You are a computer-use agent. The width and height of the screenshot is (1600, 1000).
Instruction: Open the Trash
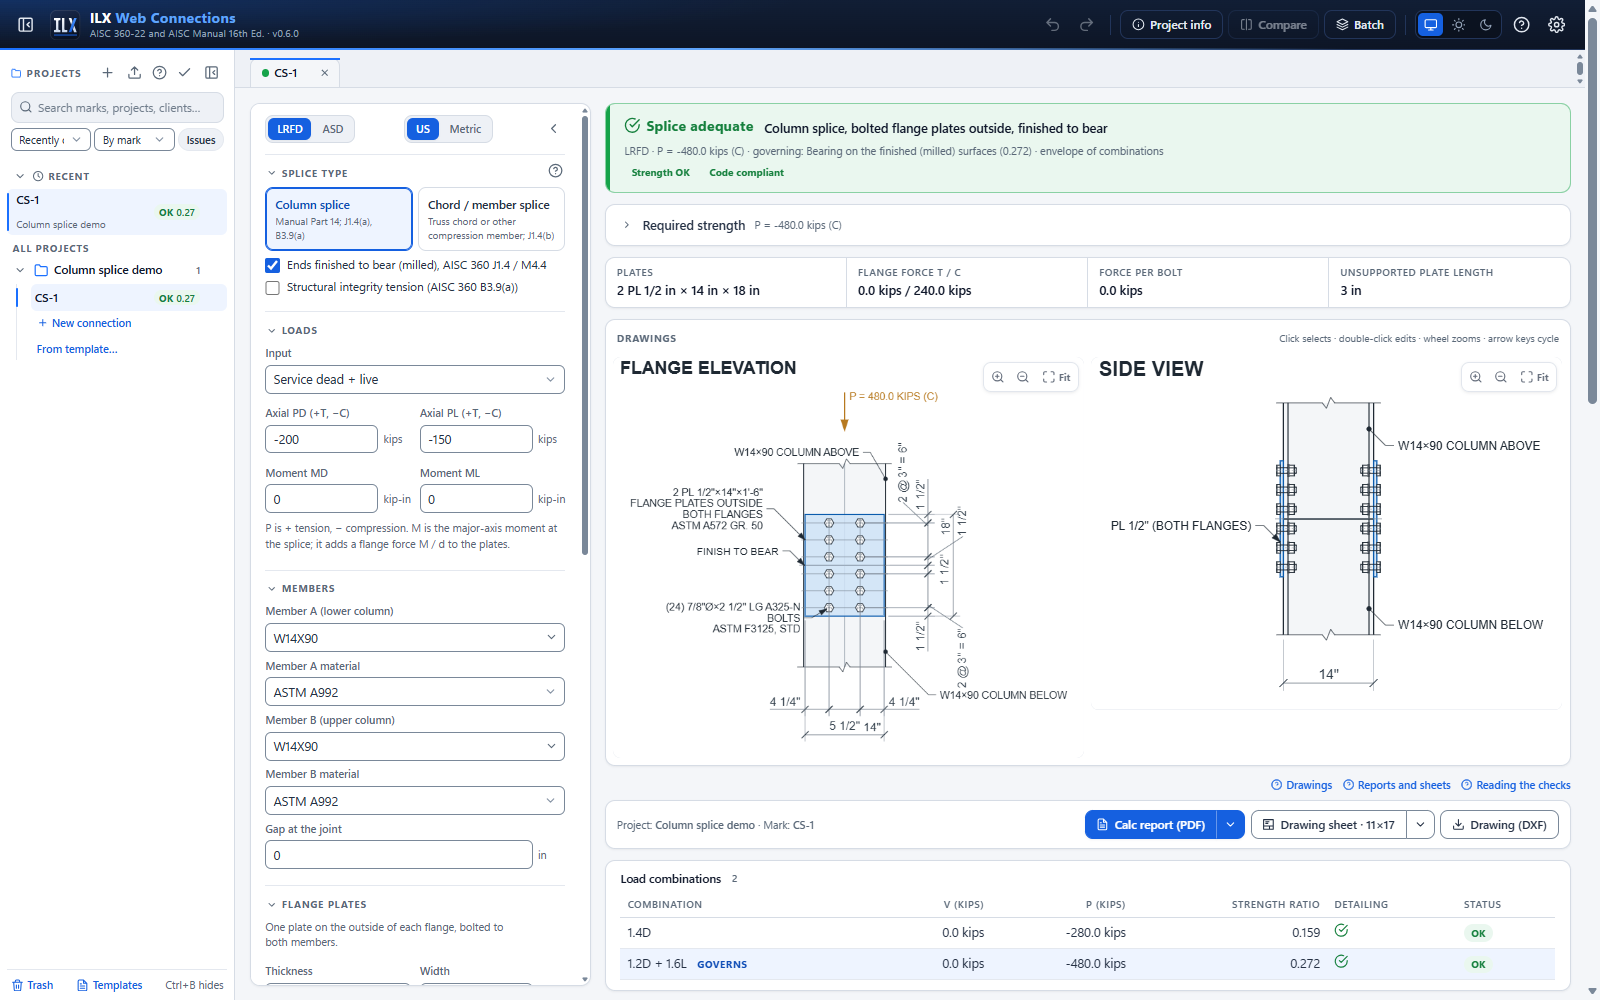[33, 985]
